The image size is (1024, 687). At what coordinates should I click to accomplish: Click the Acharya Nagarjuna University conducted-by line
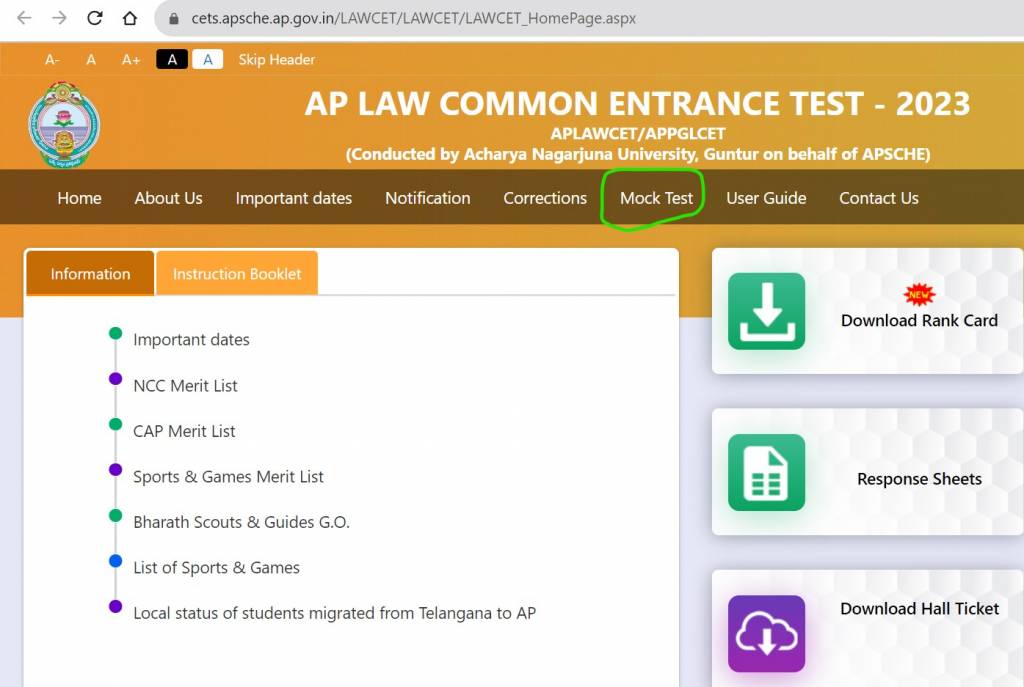click(637, 154)
